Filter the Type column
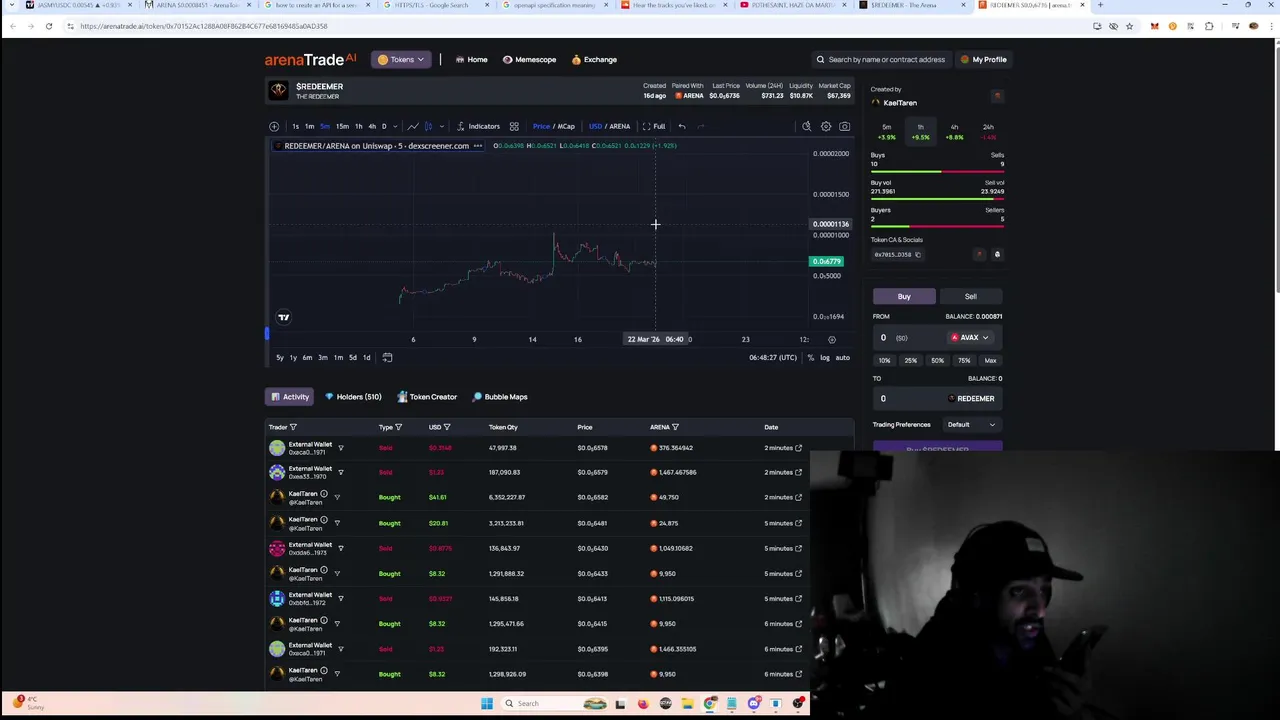Image resolution: width=1280 pixels, height=720 pixels. 398,427
